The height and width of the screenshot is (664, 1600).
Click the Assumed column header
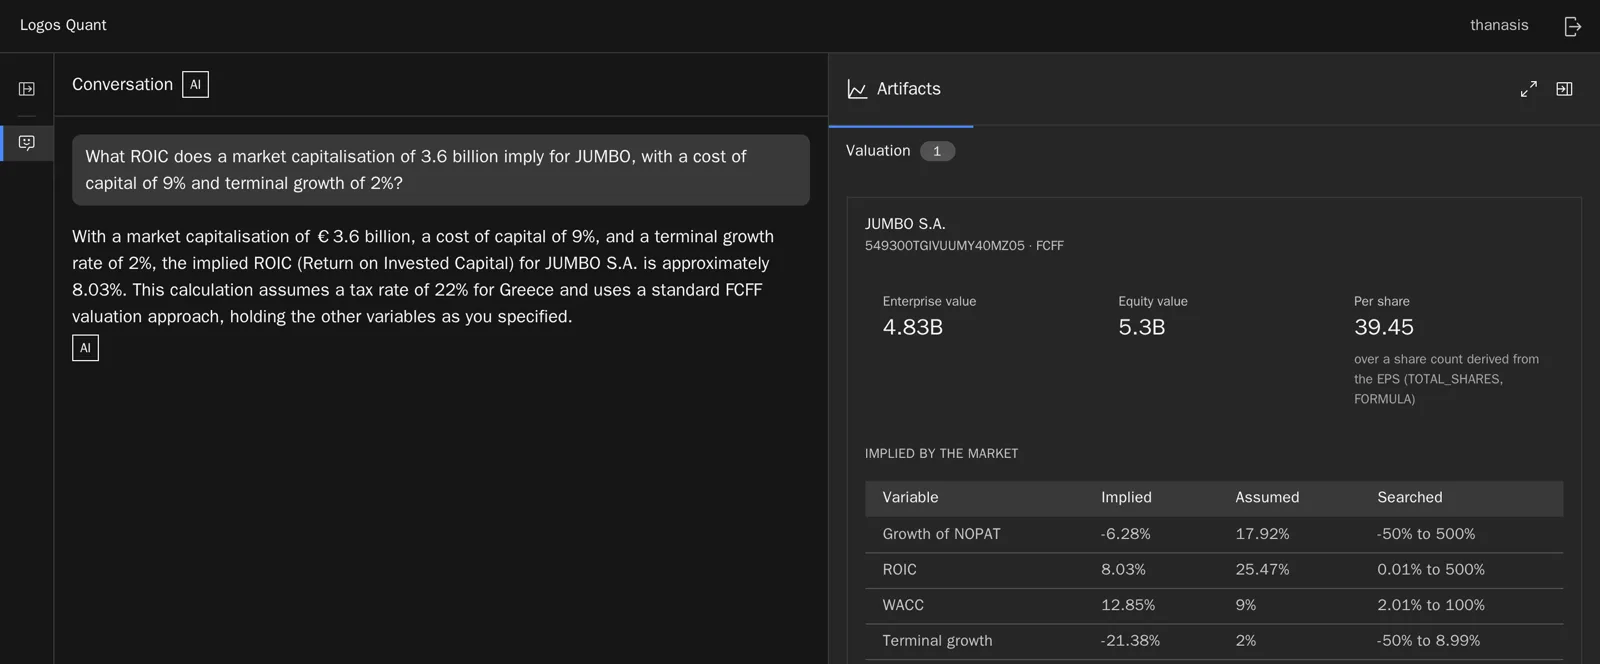pos(1267,498)
